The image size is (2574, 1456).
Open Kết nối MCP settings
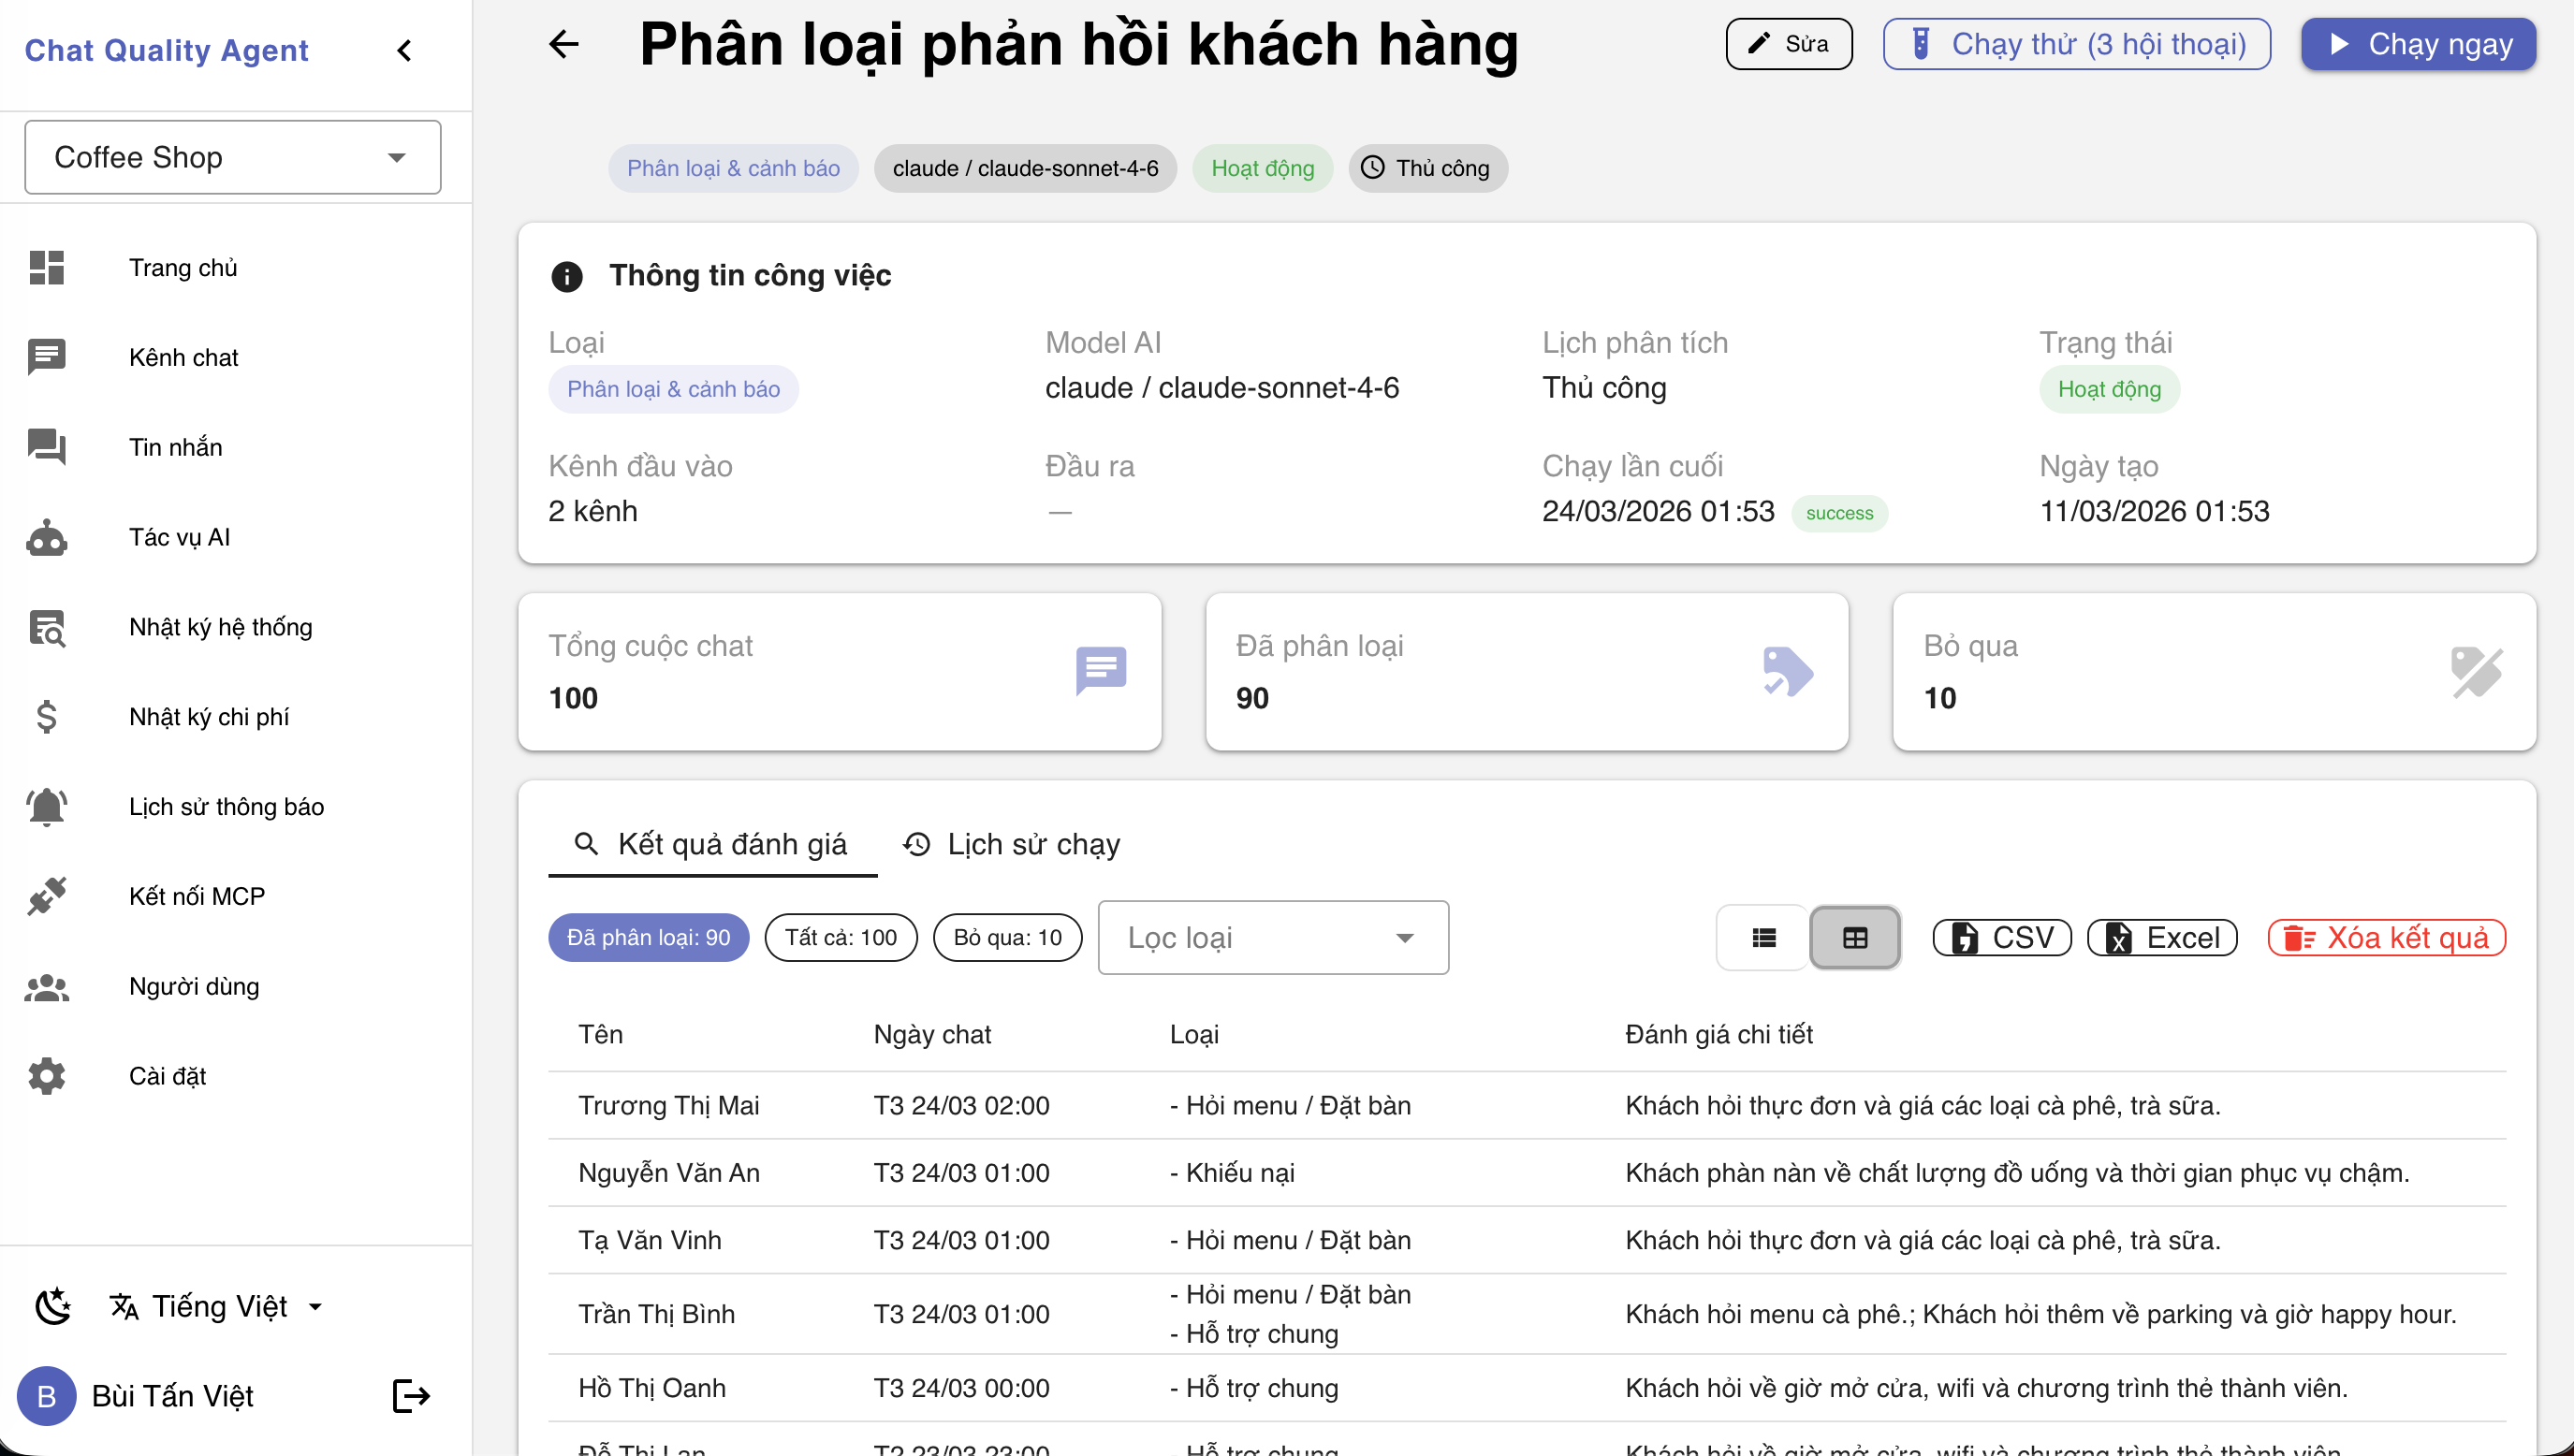[x=196, y=896]
